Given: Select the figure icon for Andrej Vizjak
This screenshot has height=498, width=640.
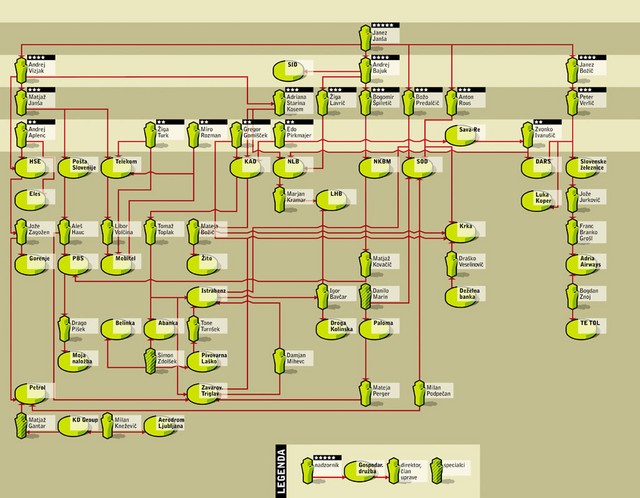Looking at the screenshot, I should (x=21, y=70).
